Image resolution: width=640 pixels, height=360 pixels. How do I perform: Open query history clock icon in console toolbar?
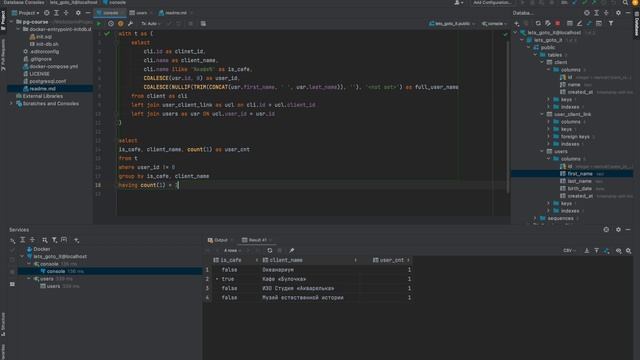click(x=111, y=24)
